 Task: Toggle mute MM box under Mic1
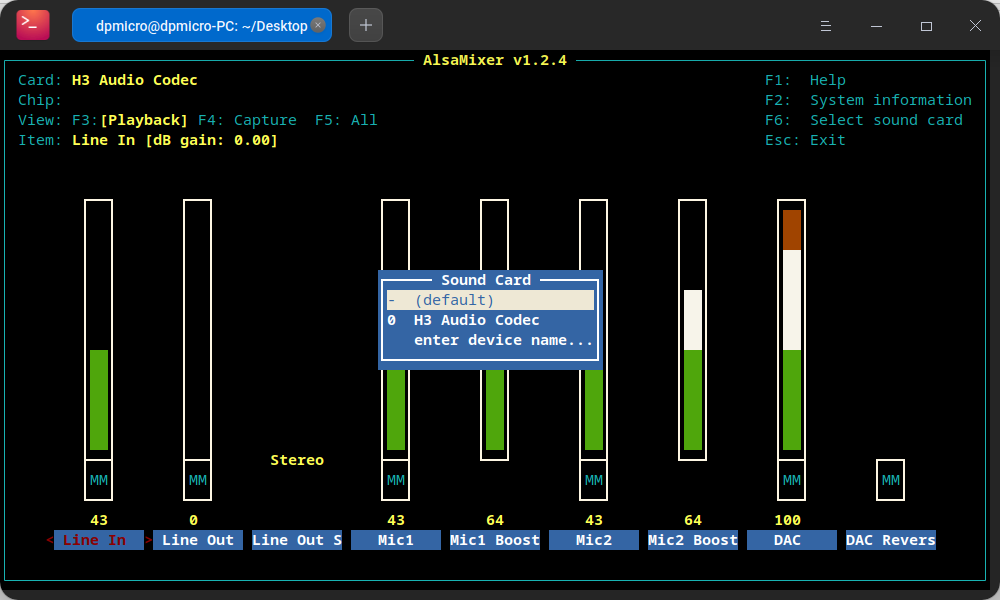[x=395, y=480]
